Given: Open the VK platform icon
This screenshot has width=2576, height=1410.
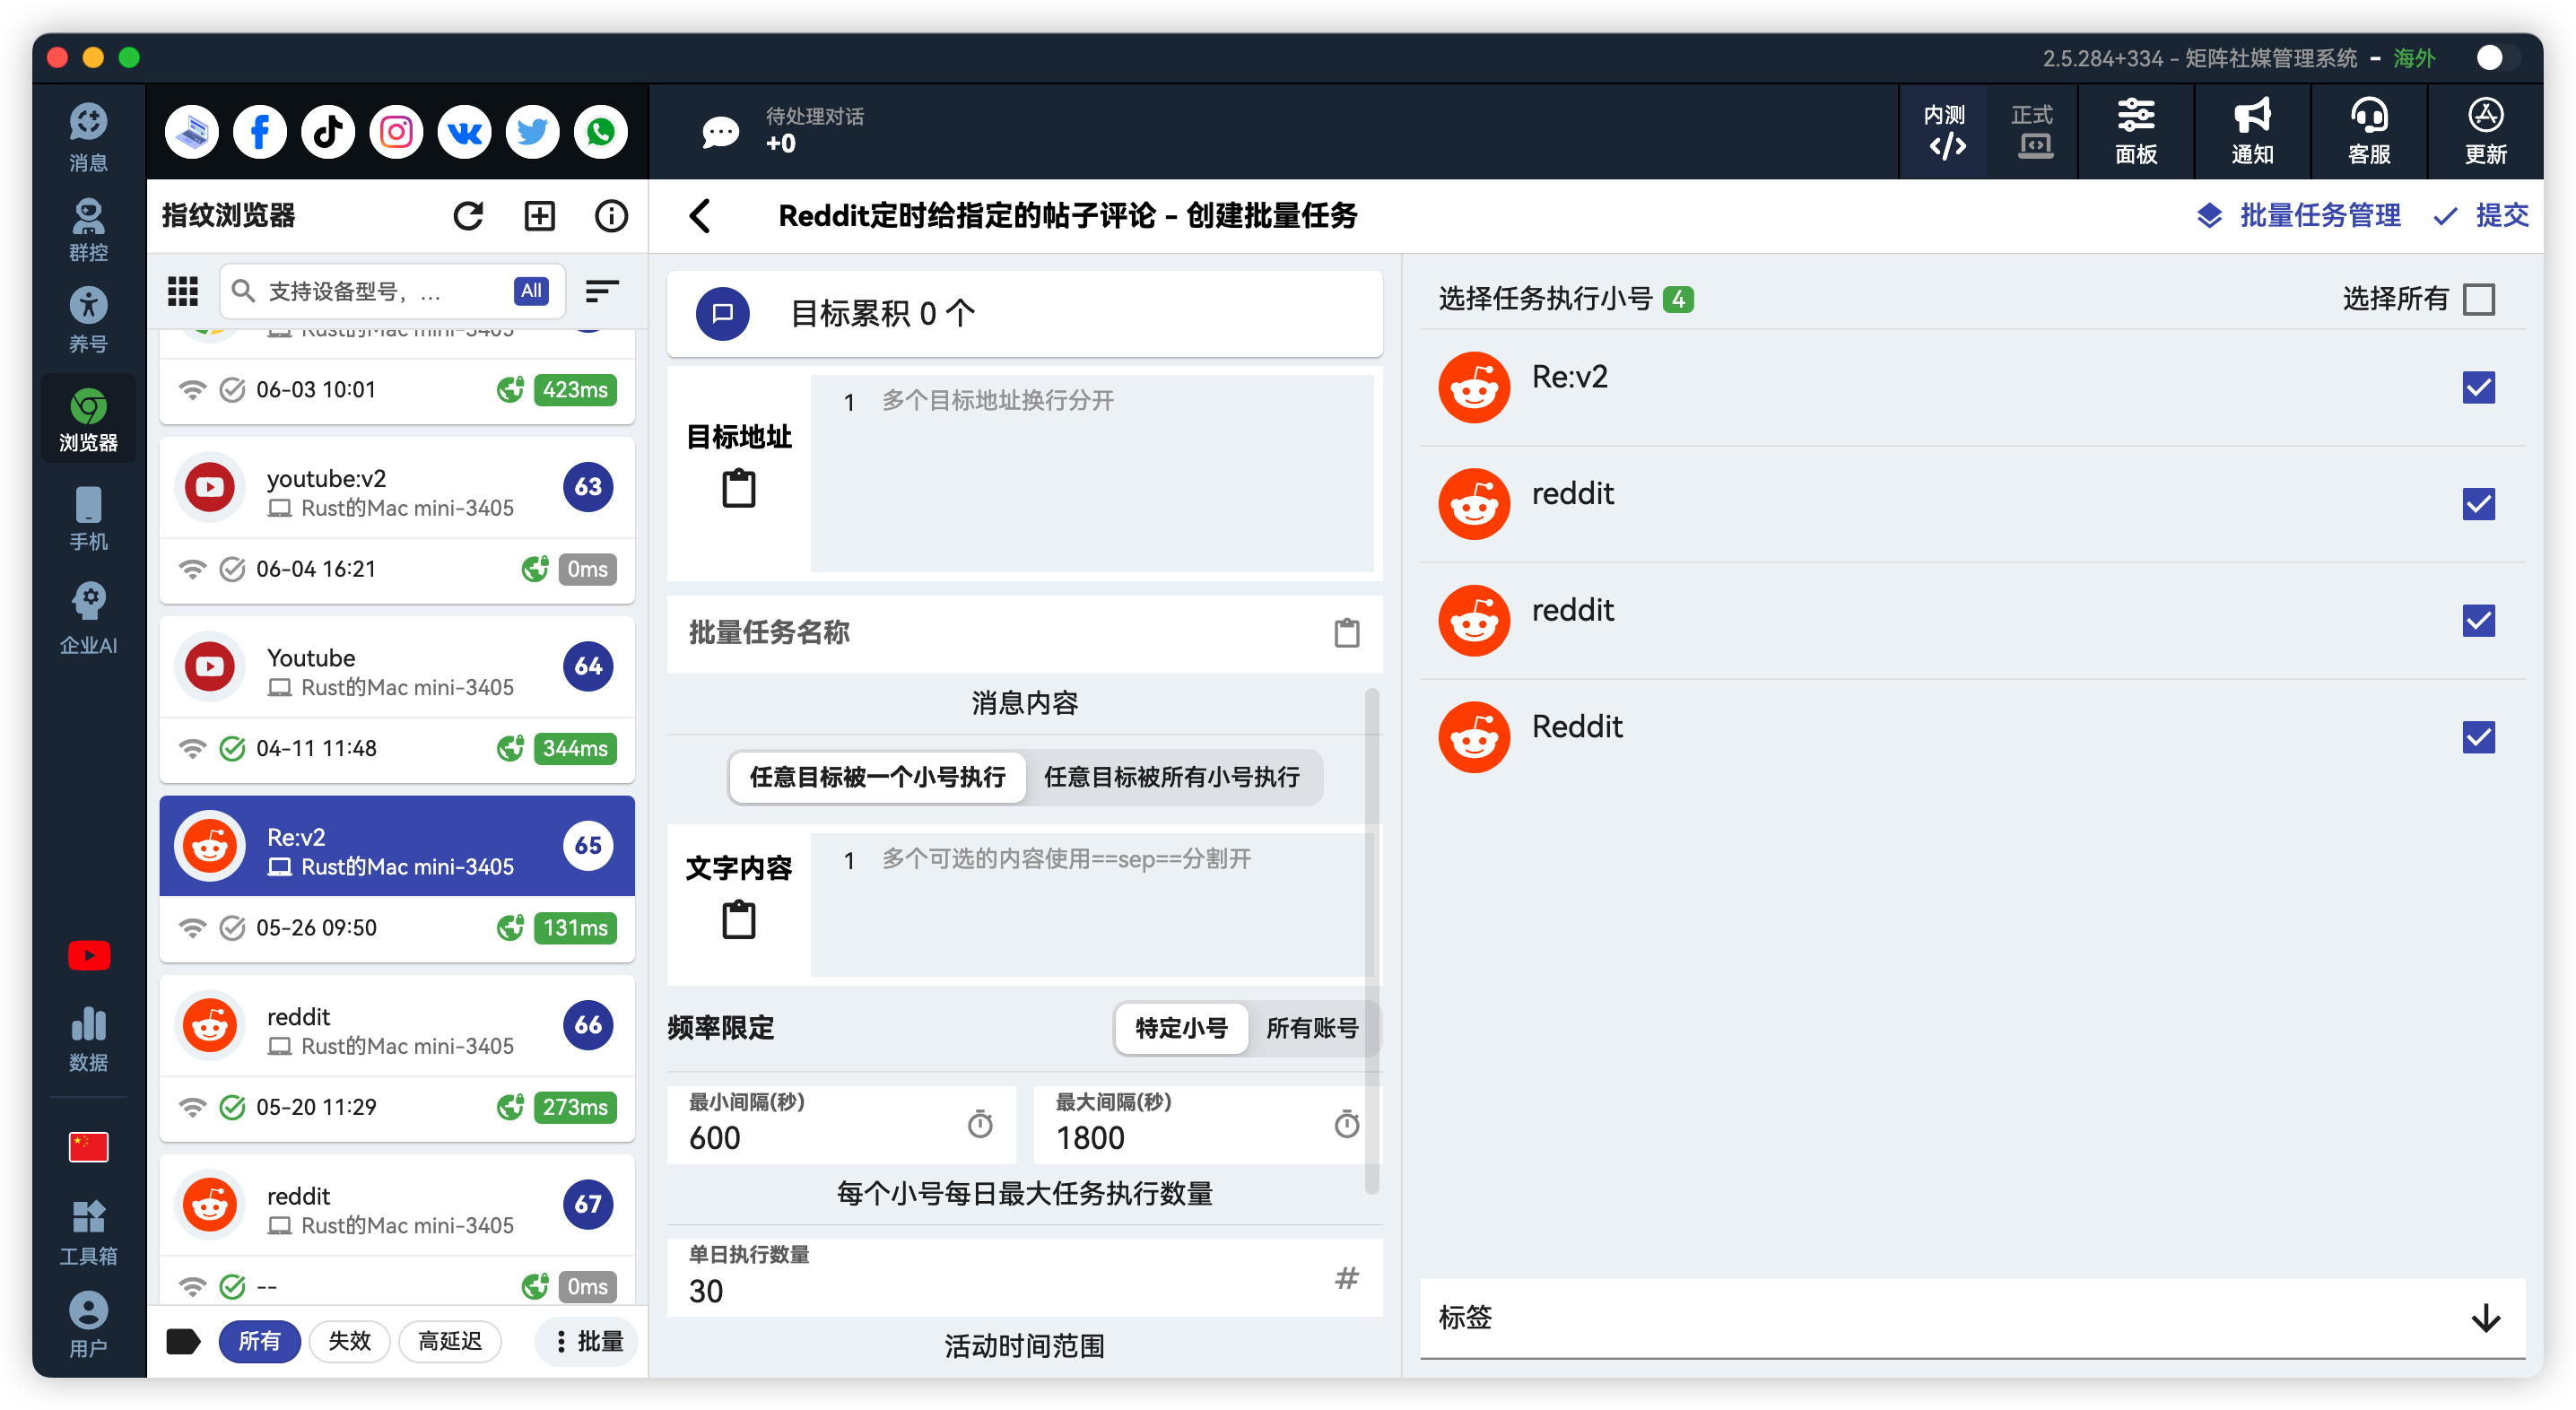Looking at the screenshot, I should pyautogui.click(x=464, y=132).
